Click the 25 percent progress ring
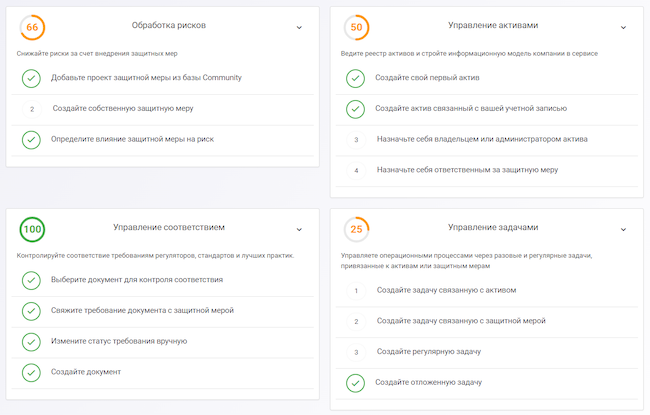The image size is (650, 415). pyautogui.click(x=355, y=229)
